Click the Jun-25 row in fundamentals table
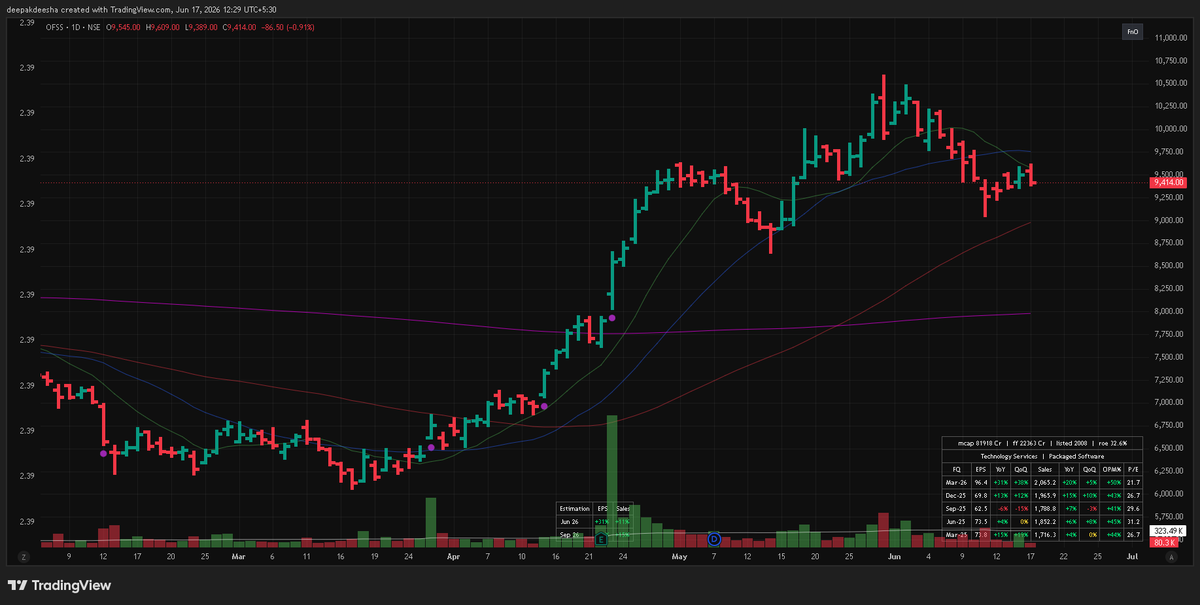1200x605 pixels. click(x=1042, y=522)
